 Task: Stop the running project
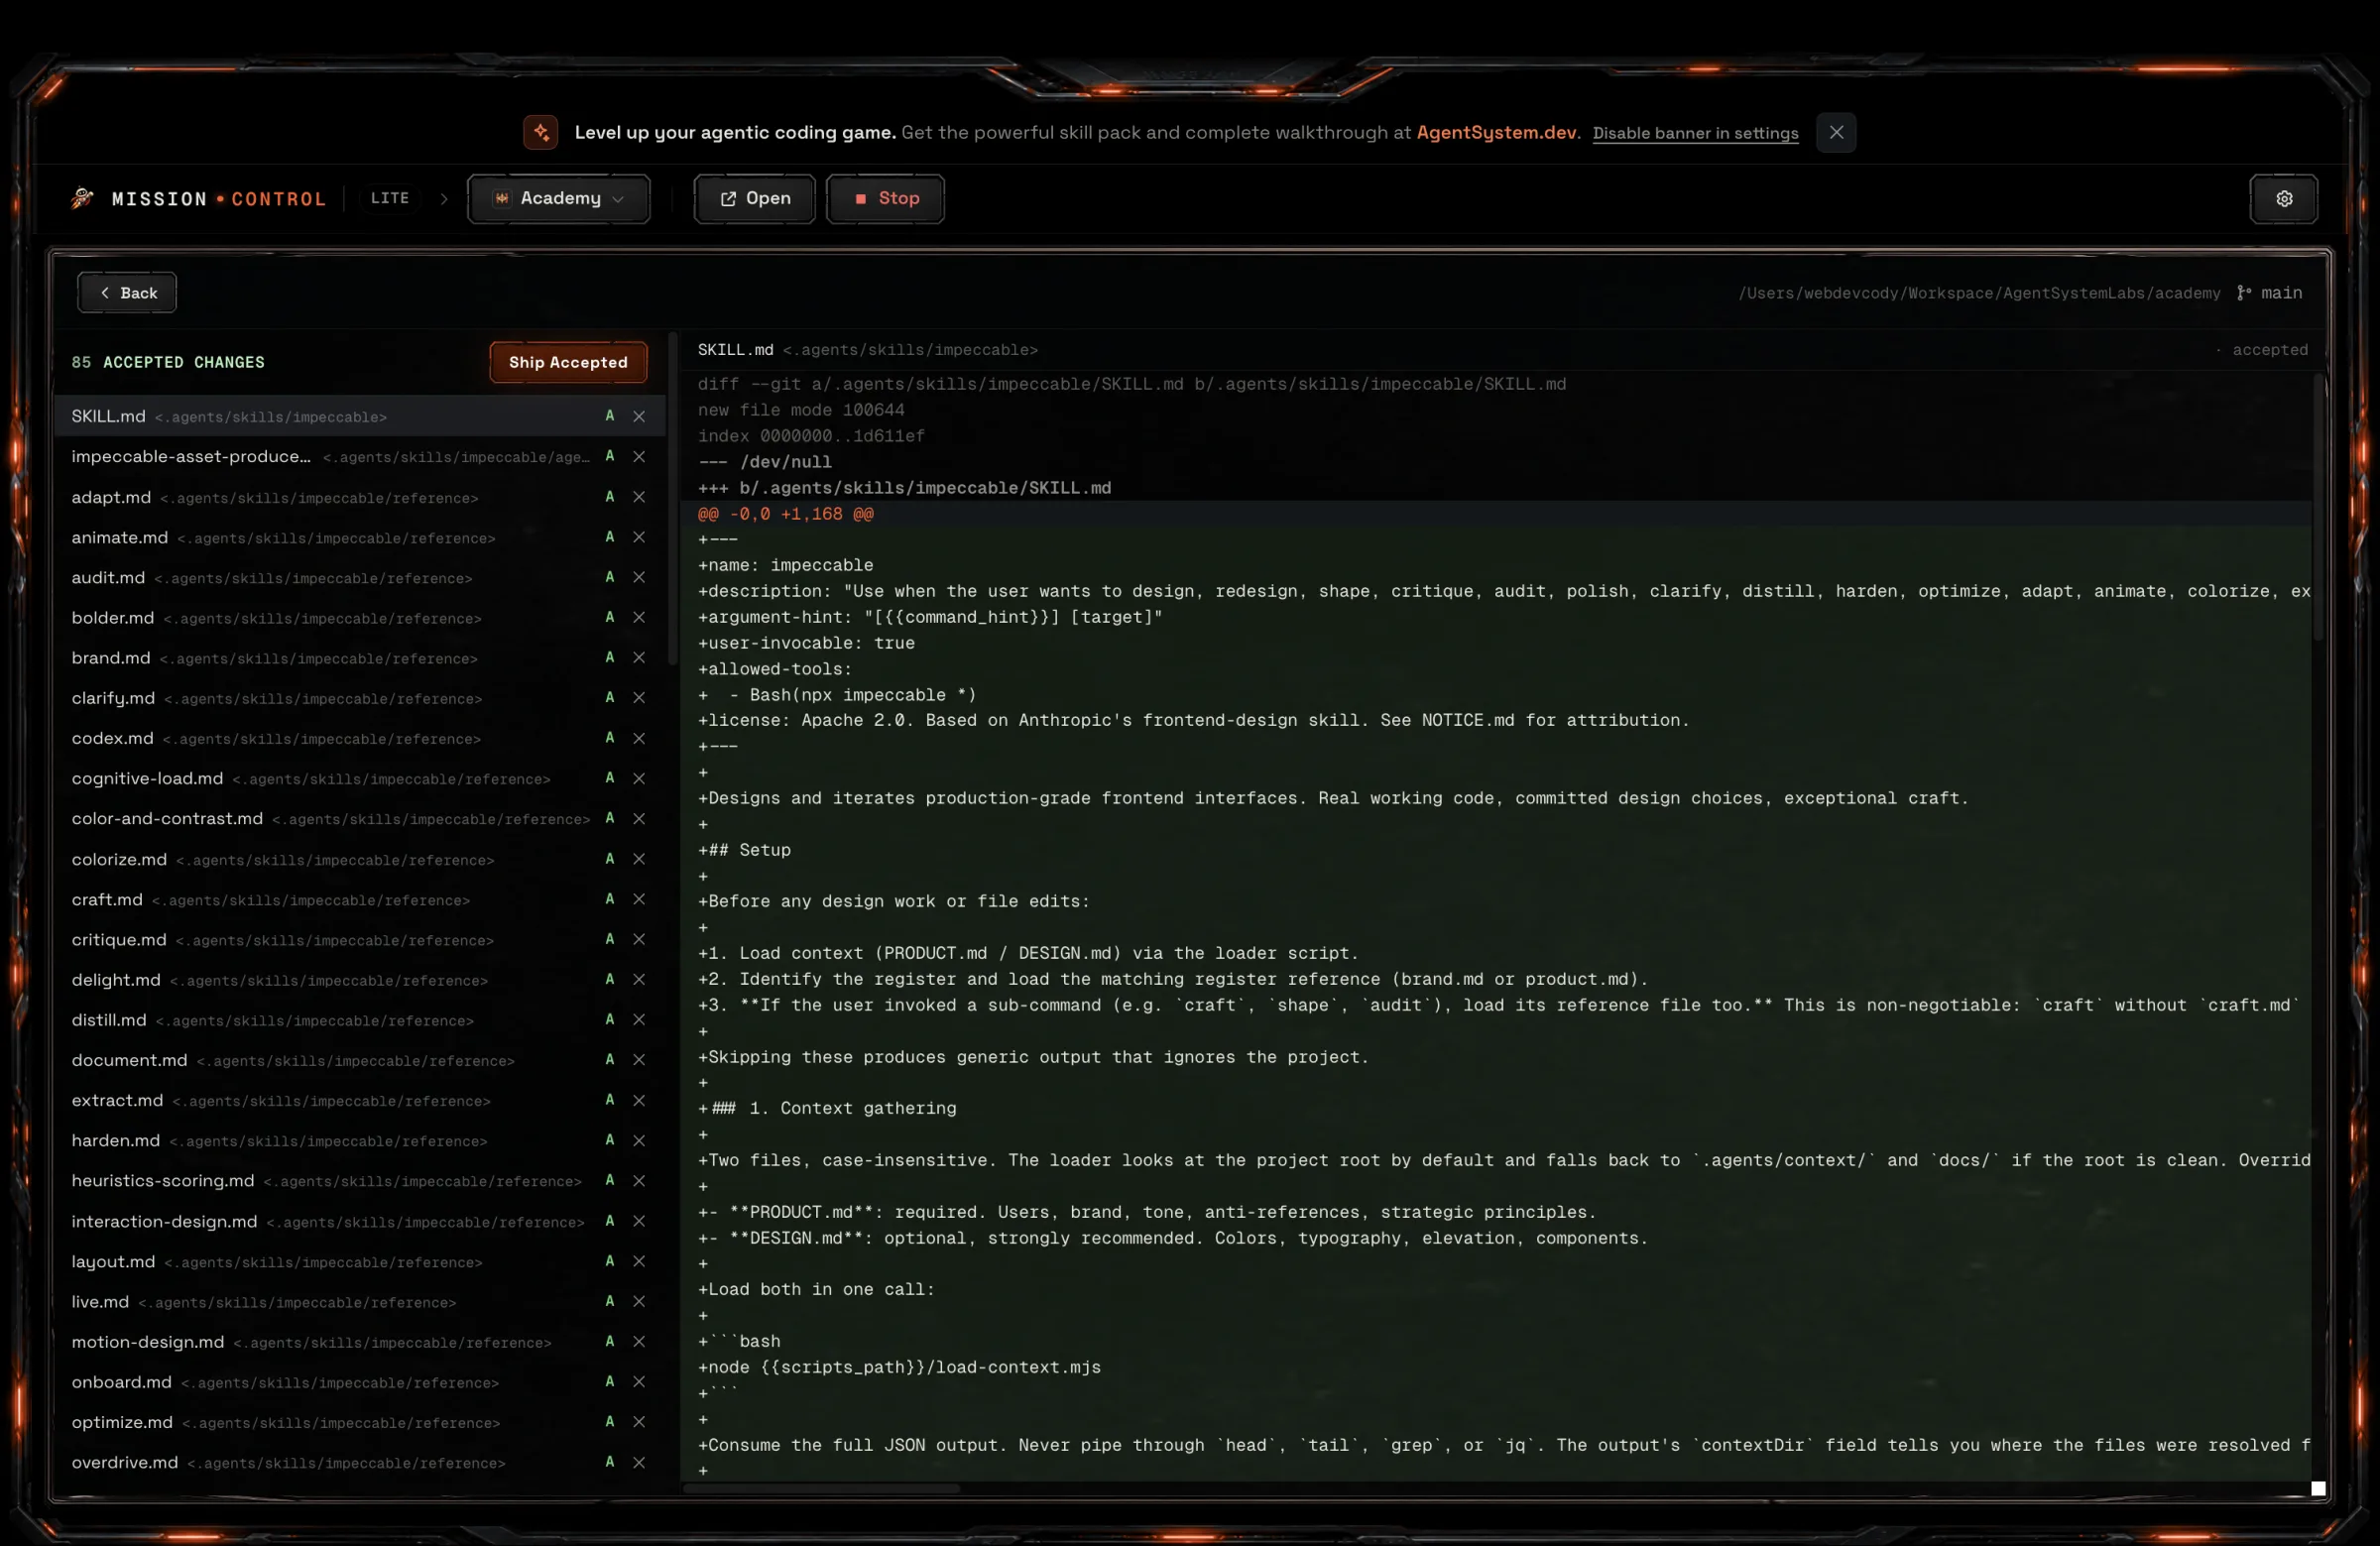point(886,198)
